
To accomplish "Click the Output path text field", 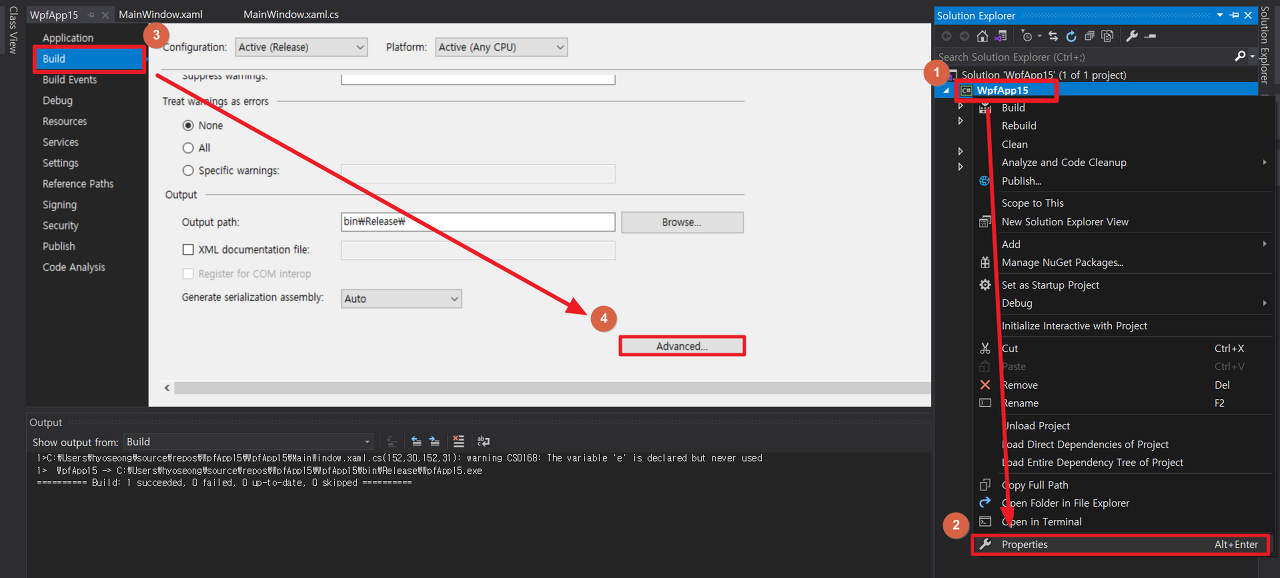I will (478, 222).
